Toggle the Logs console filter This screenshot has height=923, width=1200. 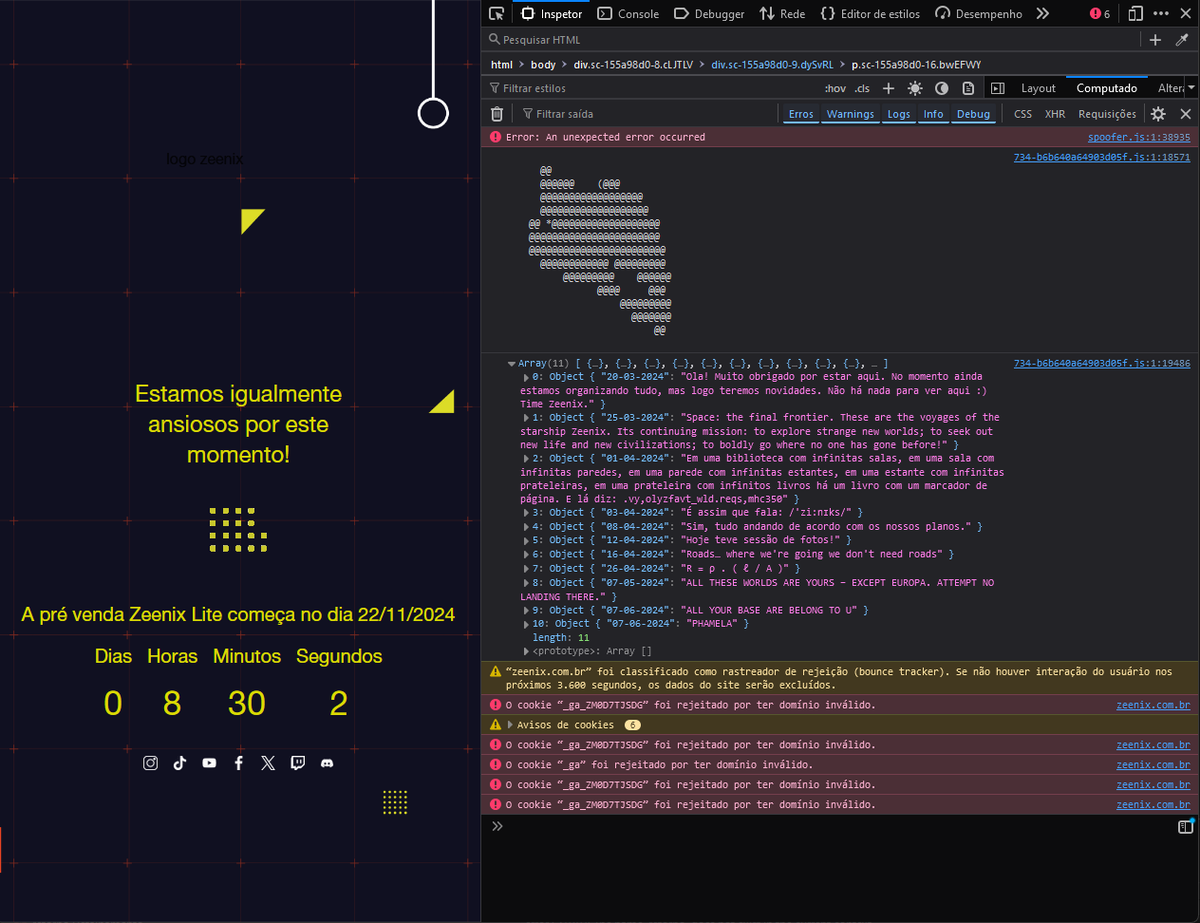point(899,114)
